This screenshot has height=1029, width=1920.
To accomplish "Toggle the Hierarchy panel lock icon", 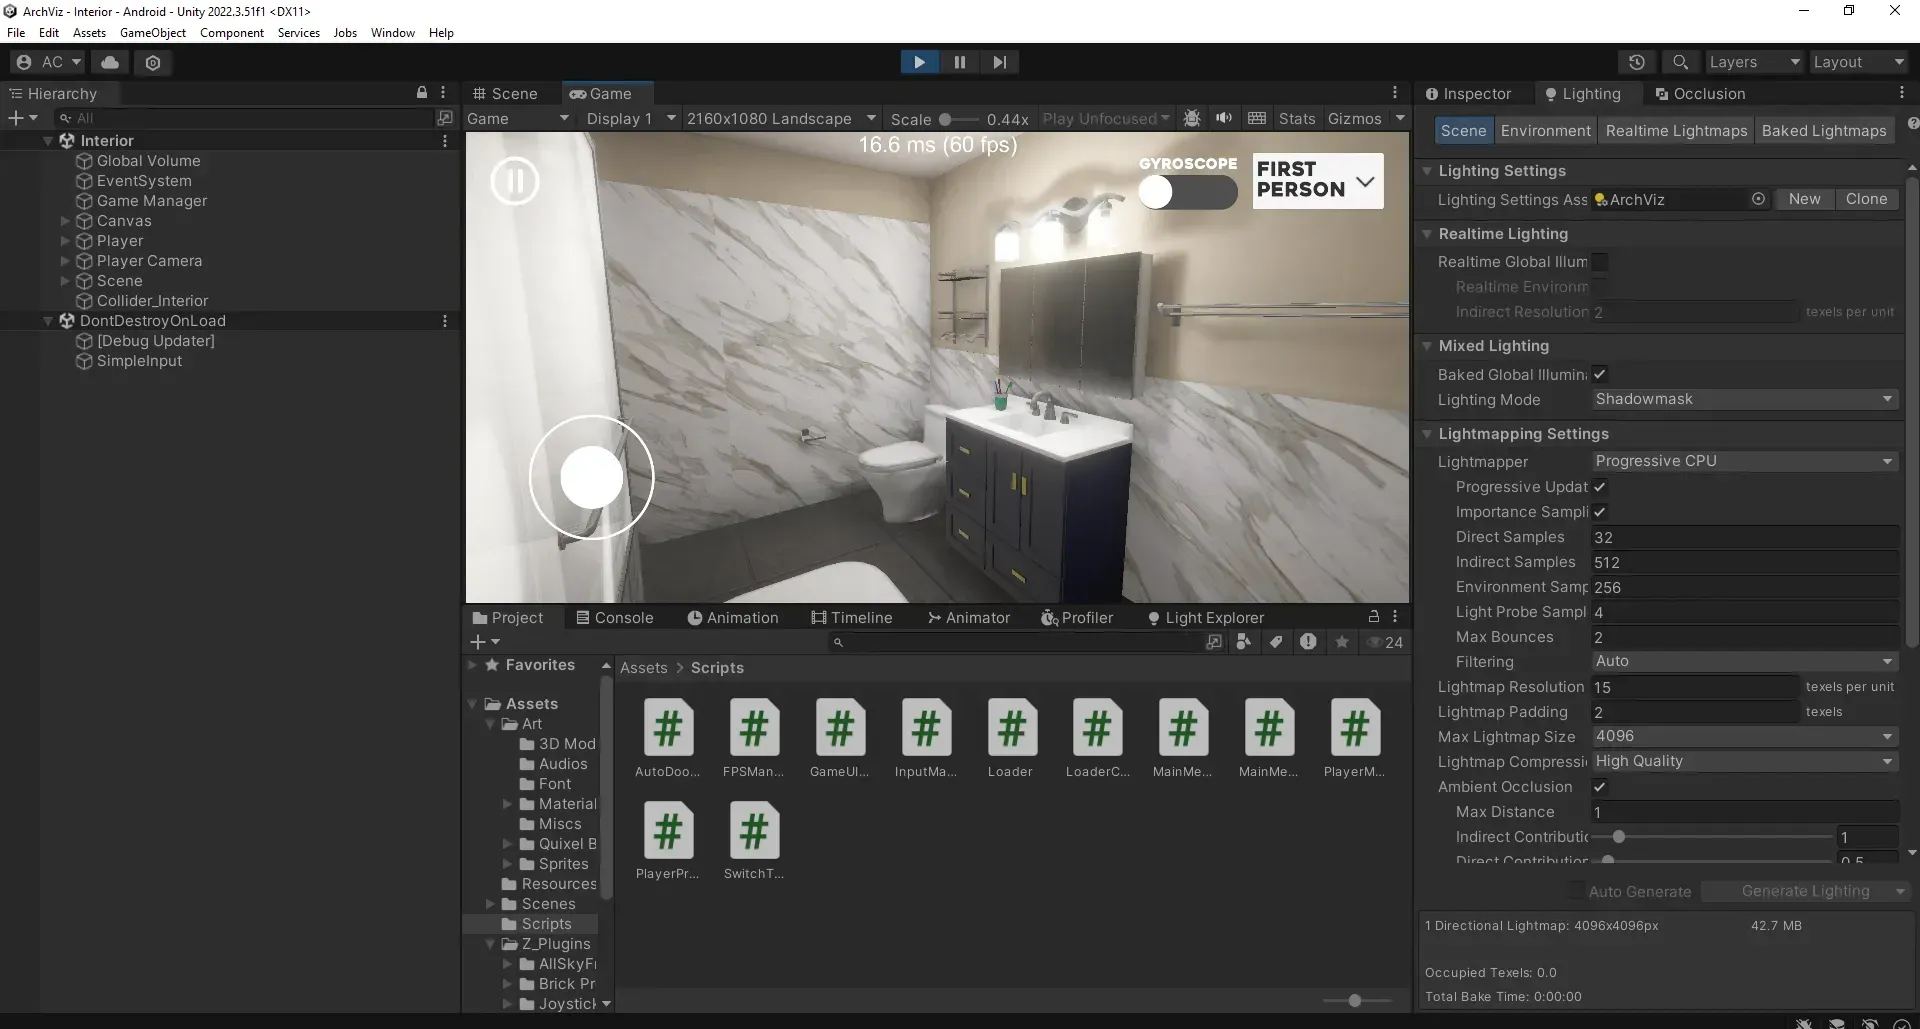I will tap(422, 92).
